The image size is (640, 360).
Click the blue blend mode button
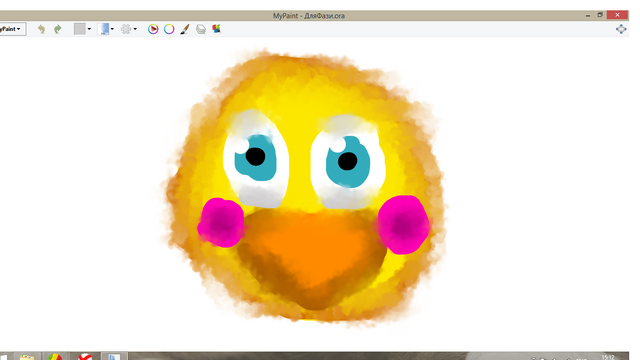coord(104,29)
